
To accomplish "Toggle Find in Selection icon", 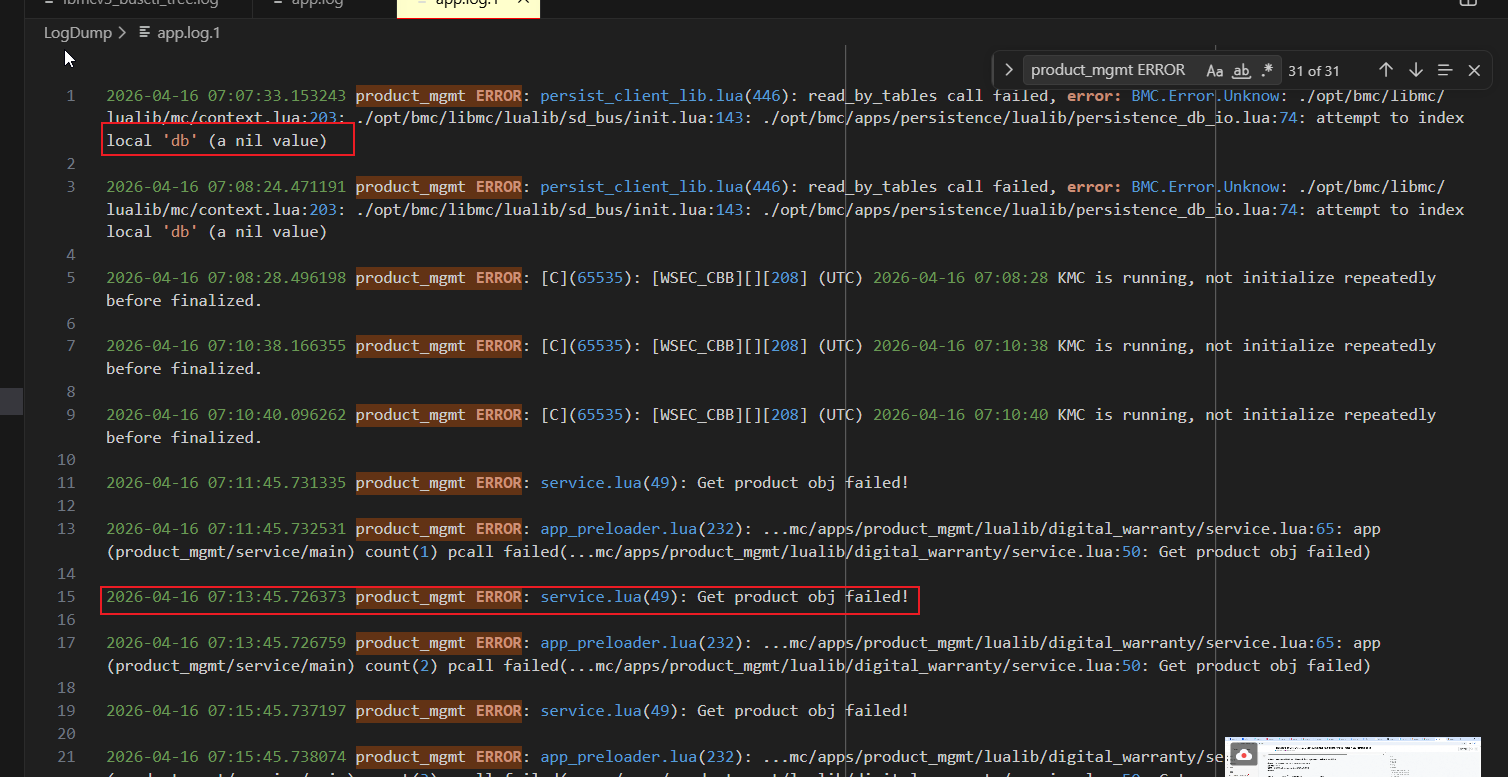I will point(1445,70).
